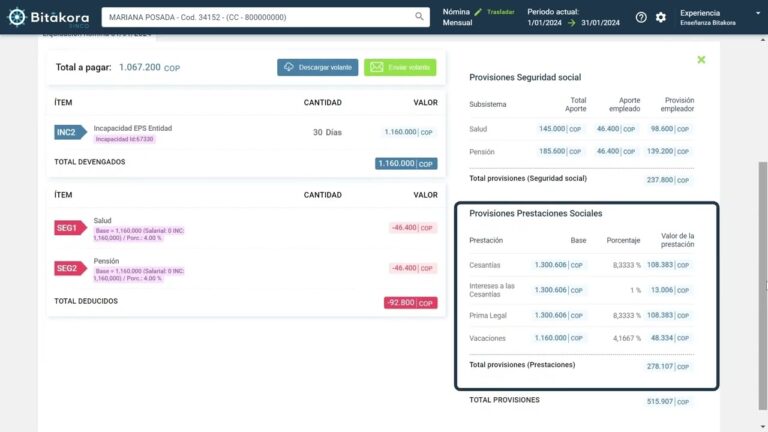
Task: Open the settings gear icon
Action: 661,17
